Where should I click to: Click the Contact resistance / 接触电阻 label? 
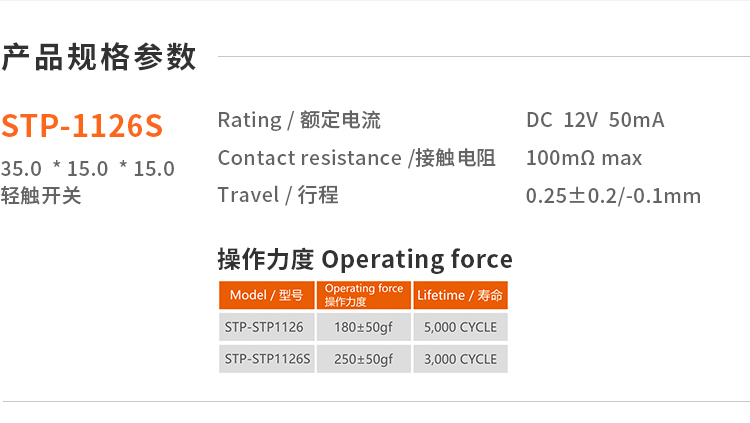pyautogui.click(x=356, y=158)
